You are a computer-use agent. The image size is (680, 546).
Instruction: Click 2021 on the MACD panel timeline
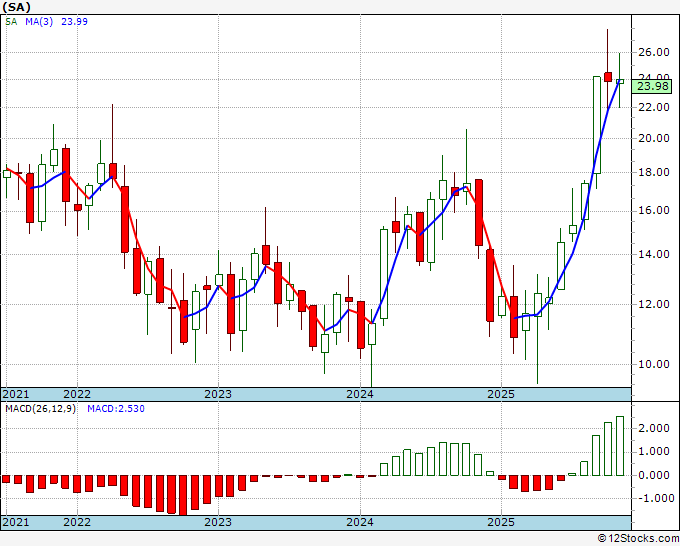pyautogui.click(x=16, y=522)
